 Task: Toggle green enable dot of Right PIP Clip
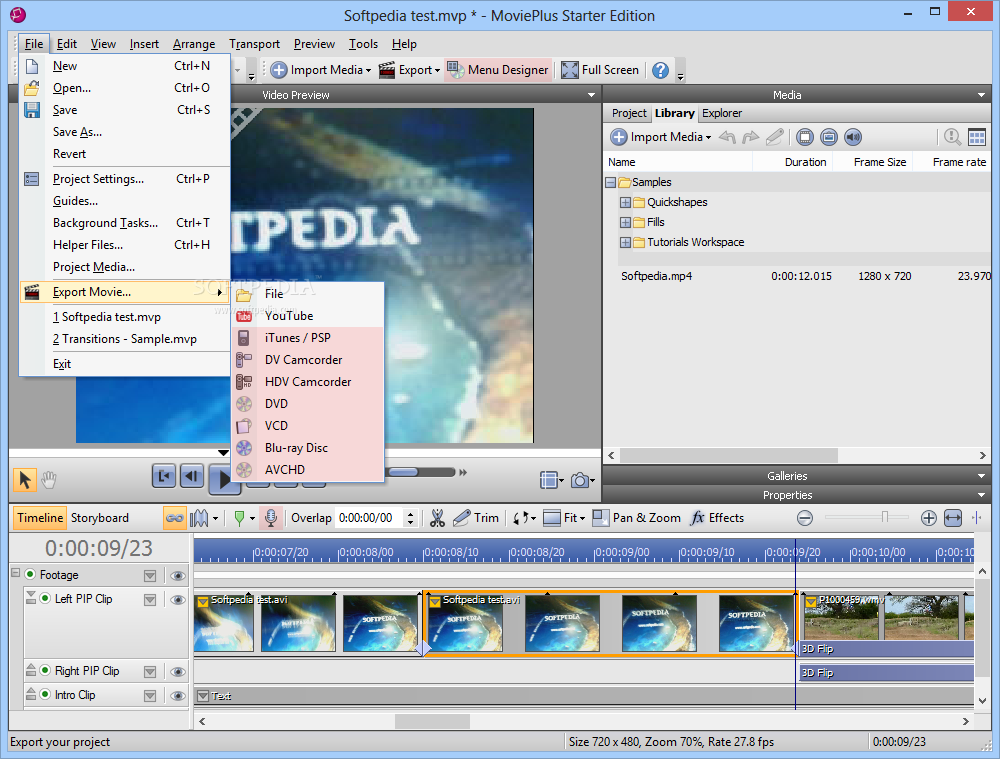pos(45,670)
